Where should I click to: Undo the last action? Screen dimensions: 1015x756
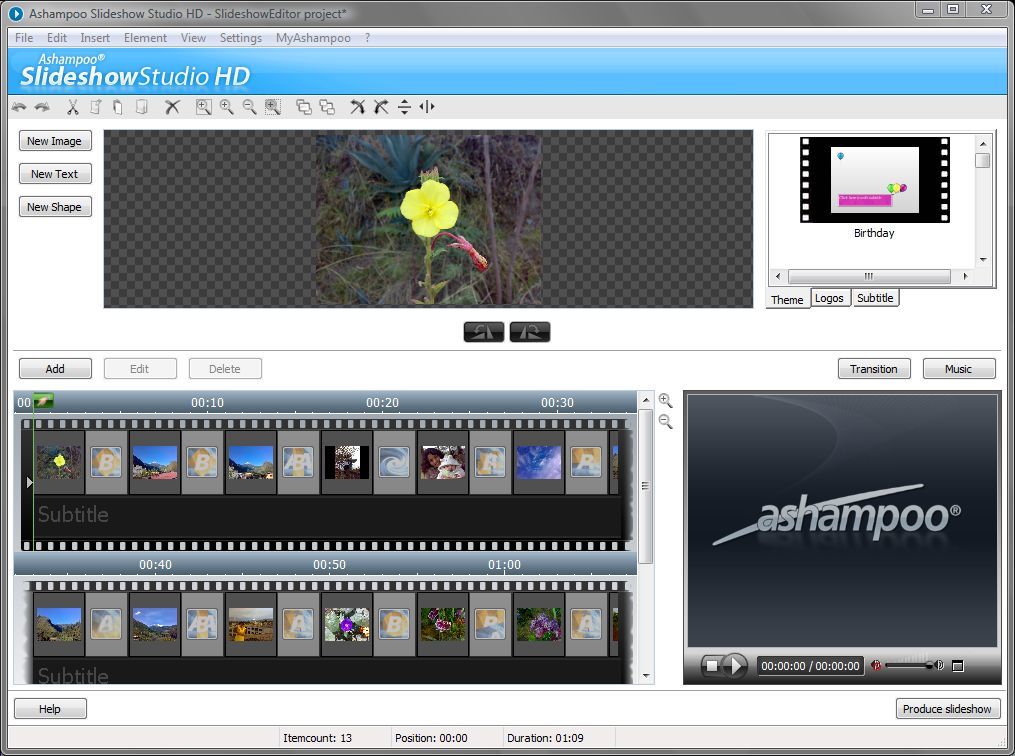19,107
